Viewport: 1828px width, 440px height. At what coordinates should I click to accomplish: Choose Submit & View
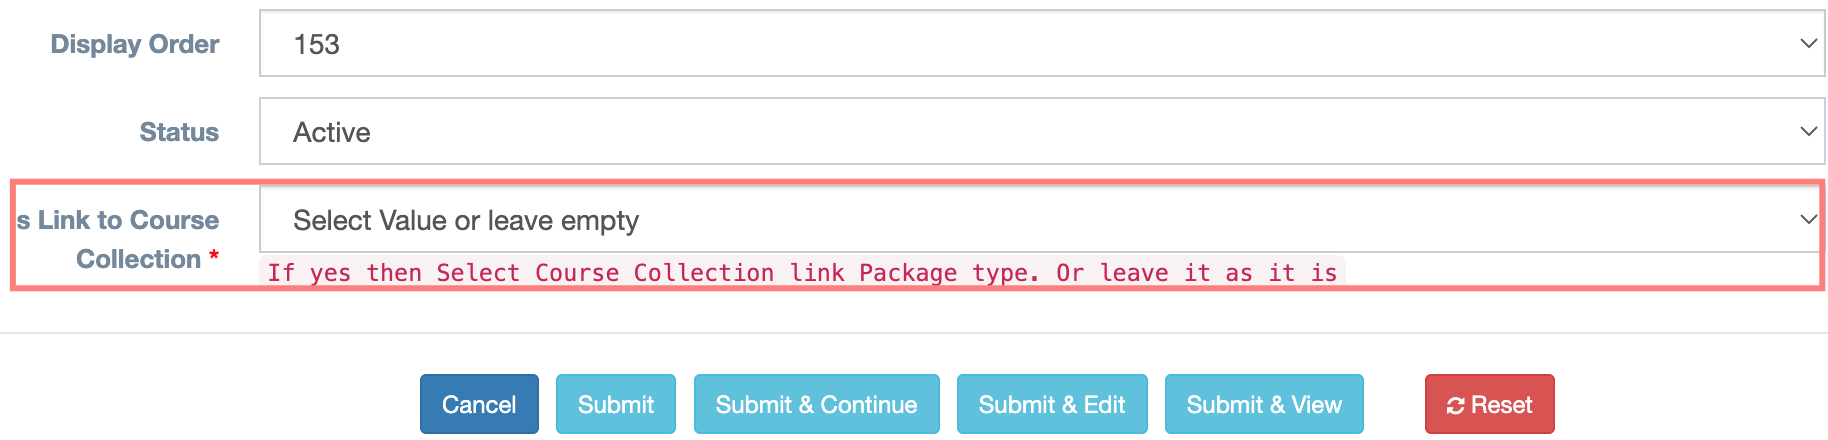coord(1263,404)
